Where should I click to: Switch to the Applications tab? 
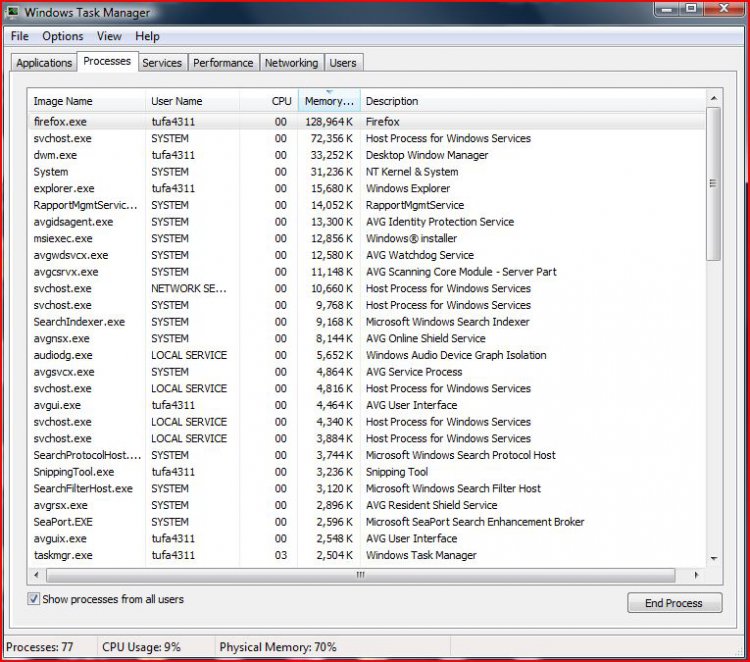[x=44, y=63]
